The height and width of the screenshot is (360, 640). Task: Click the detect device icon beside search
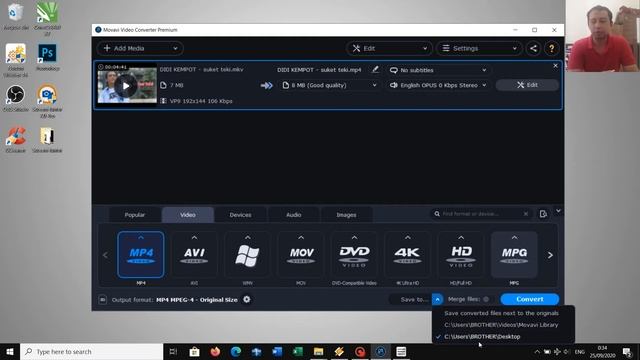pos(543,214)
